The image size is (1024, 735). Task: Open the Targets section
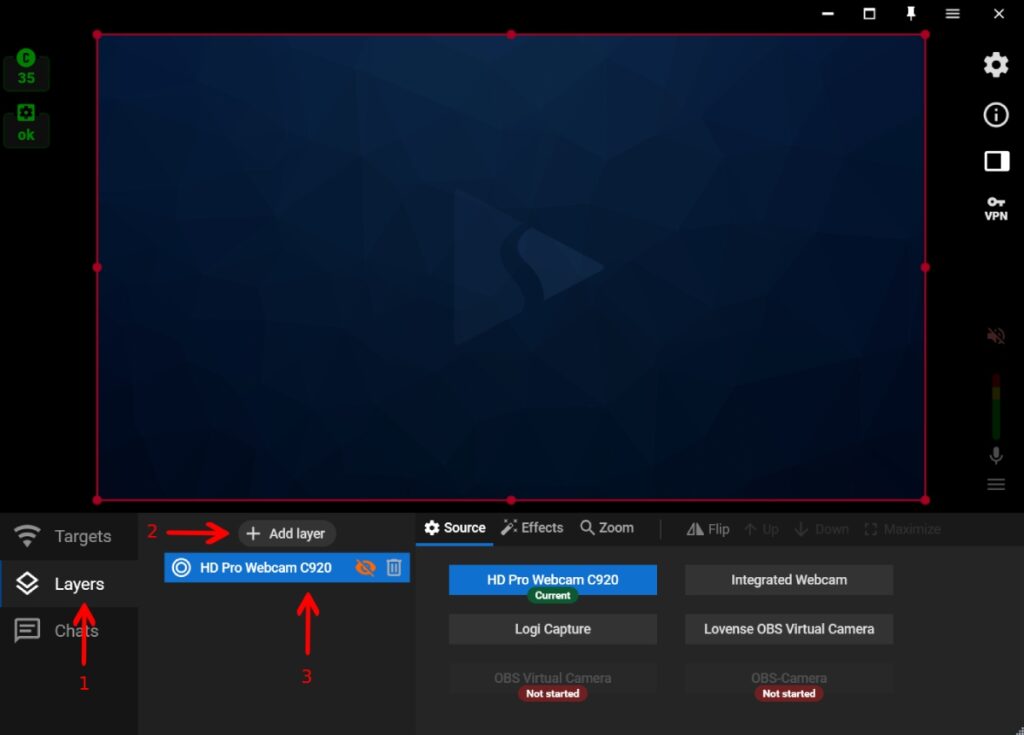pos(69,537)
